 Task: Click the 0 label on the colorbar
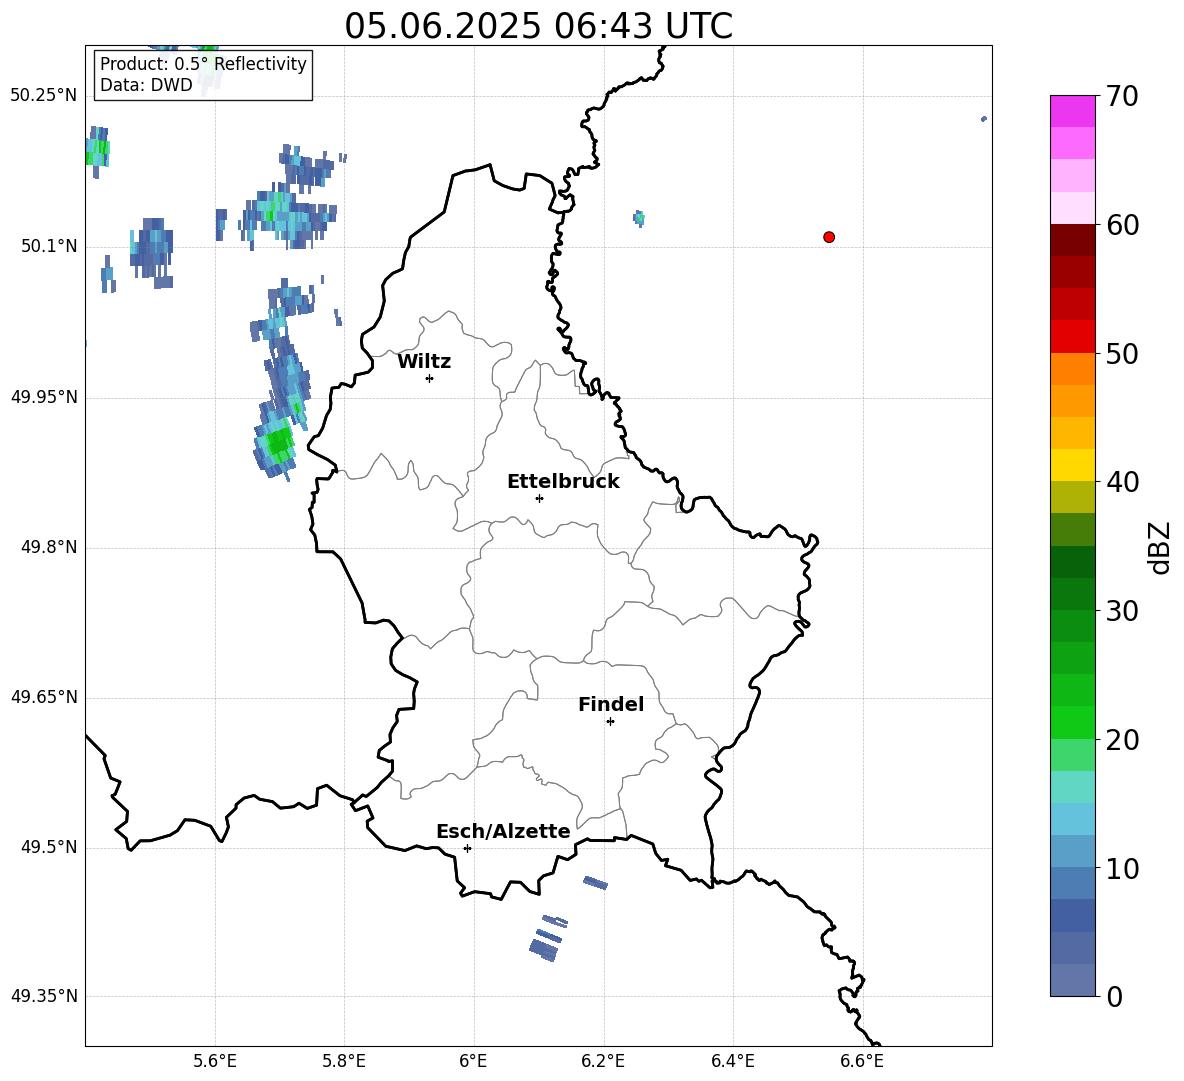(x=1114, y=996)
